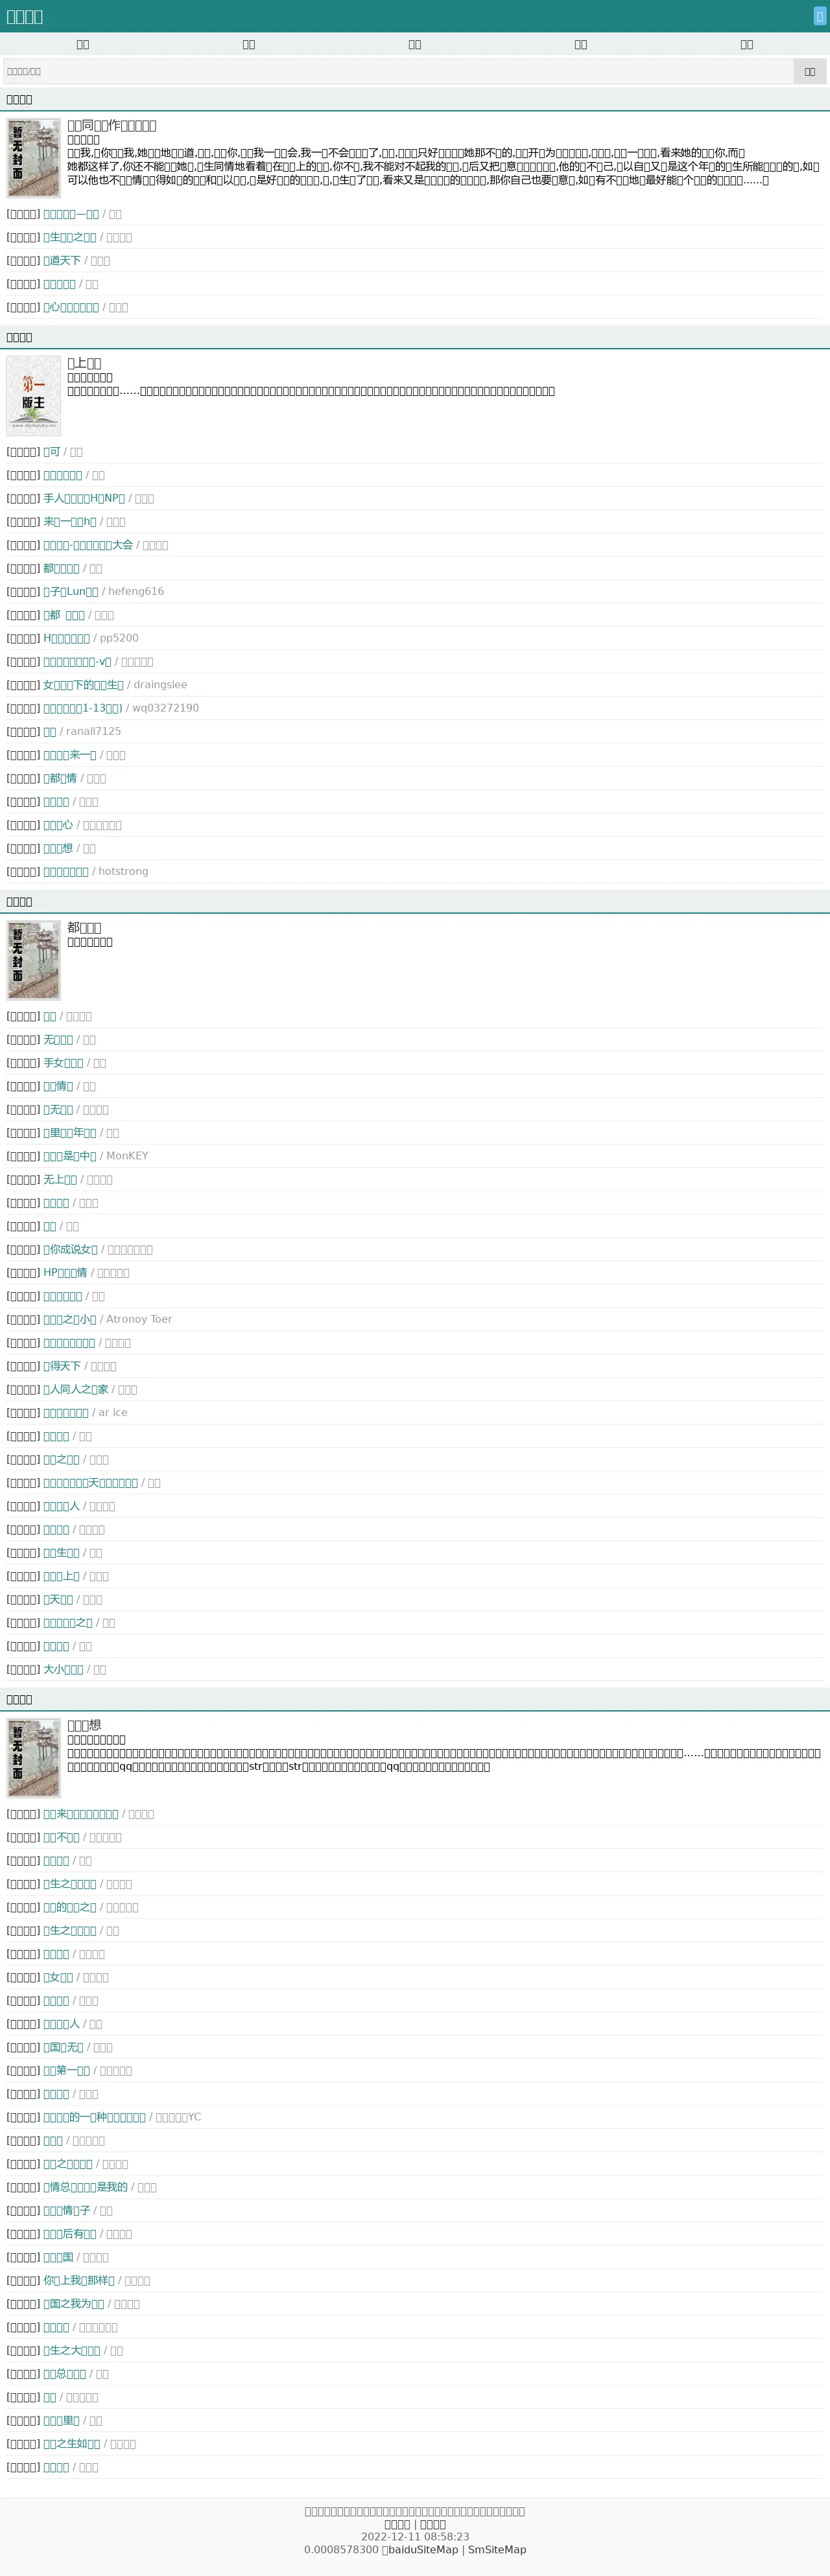Open the novel link containing '-v'
830x2576 pixels.
pyautogui.click(x=77, y=662)
